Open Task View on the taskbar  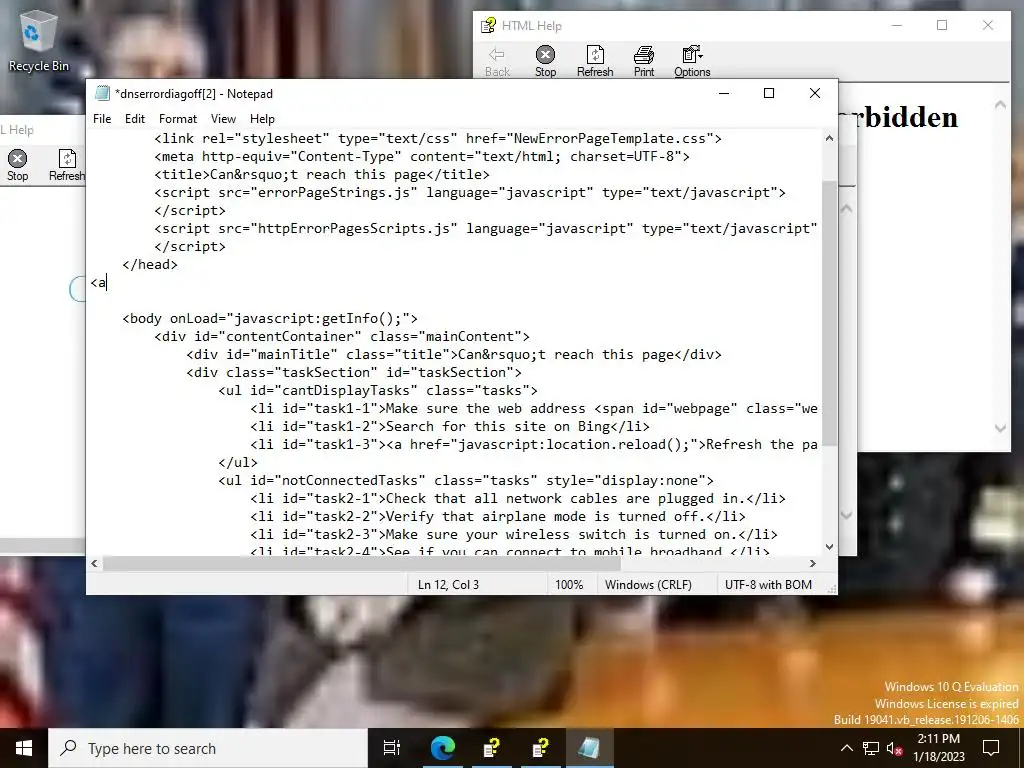(x=392, y=748)
